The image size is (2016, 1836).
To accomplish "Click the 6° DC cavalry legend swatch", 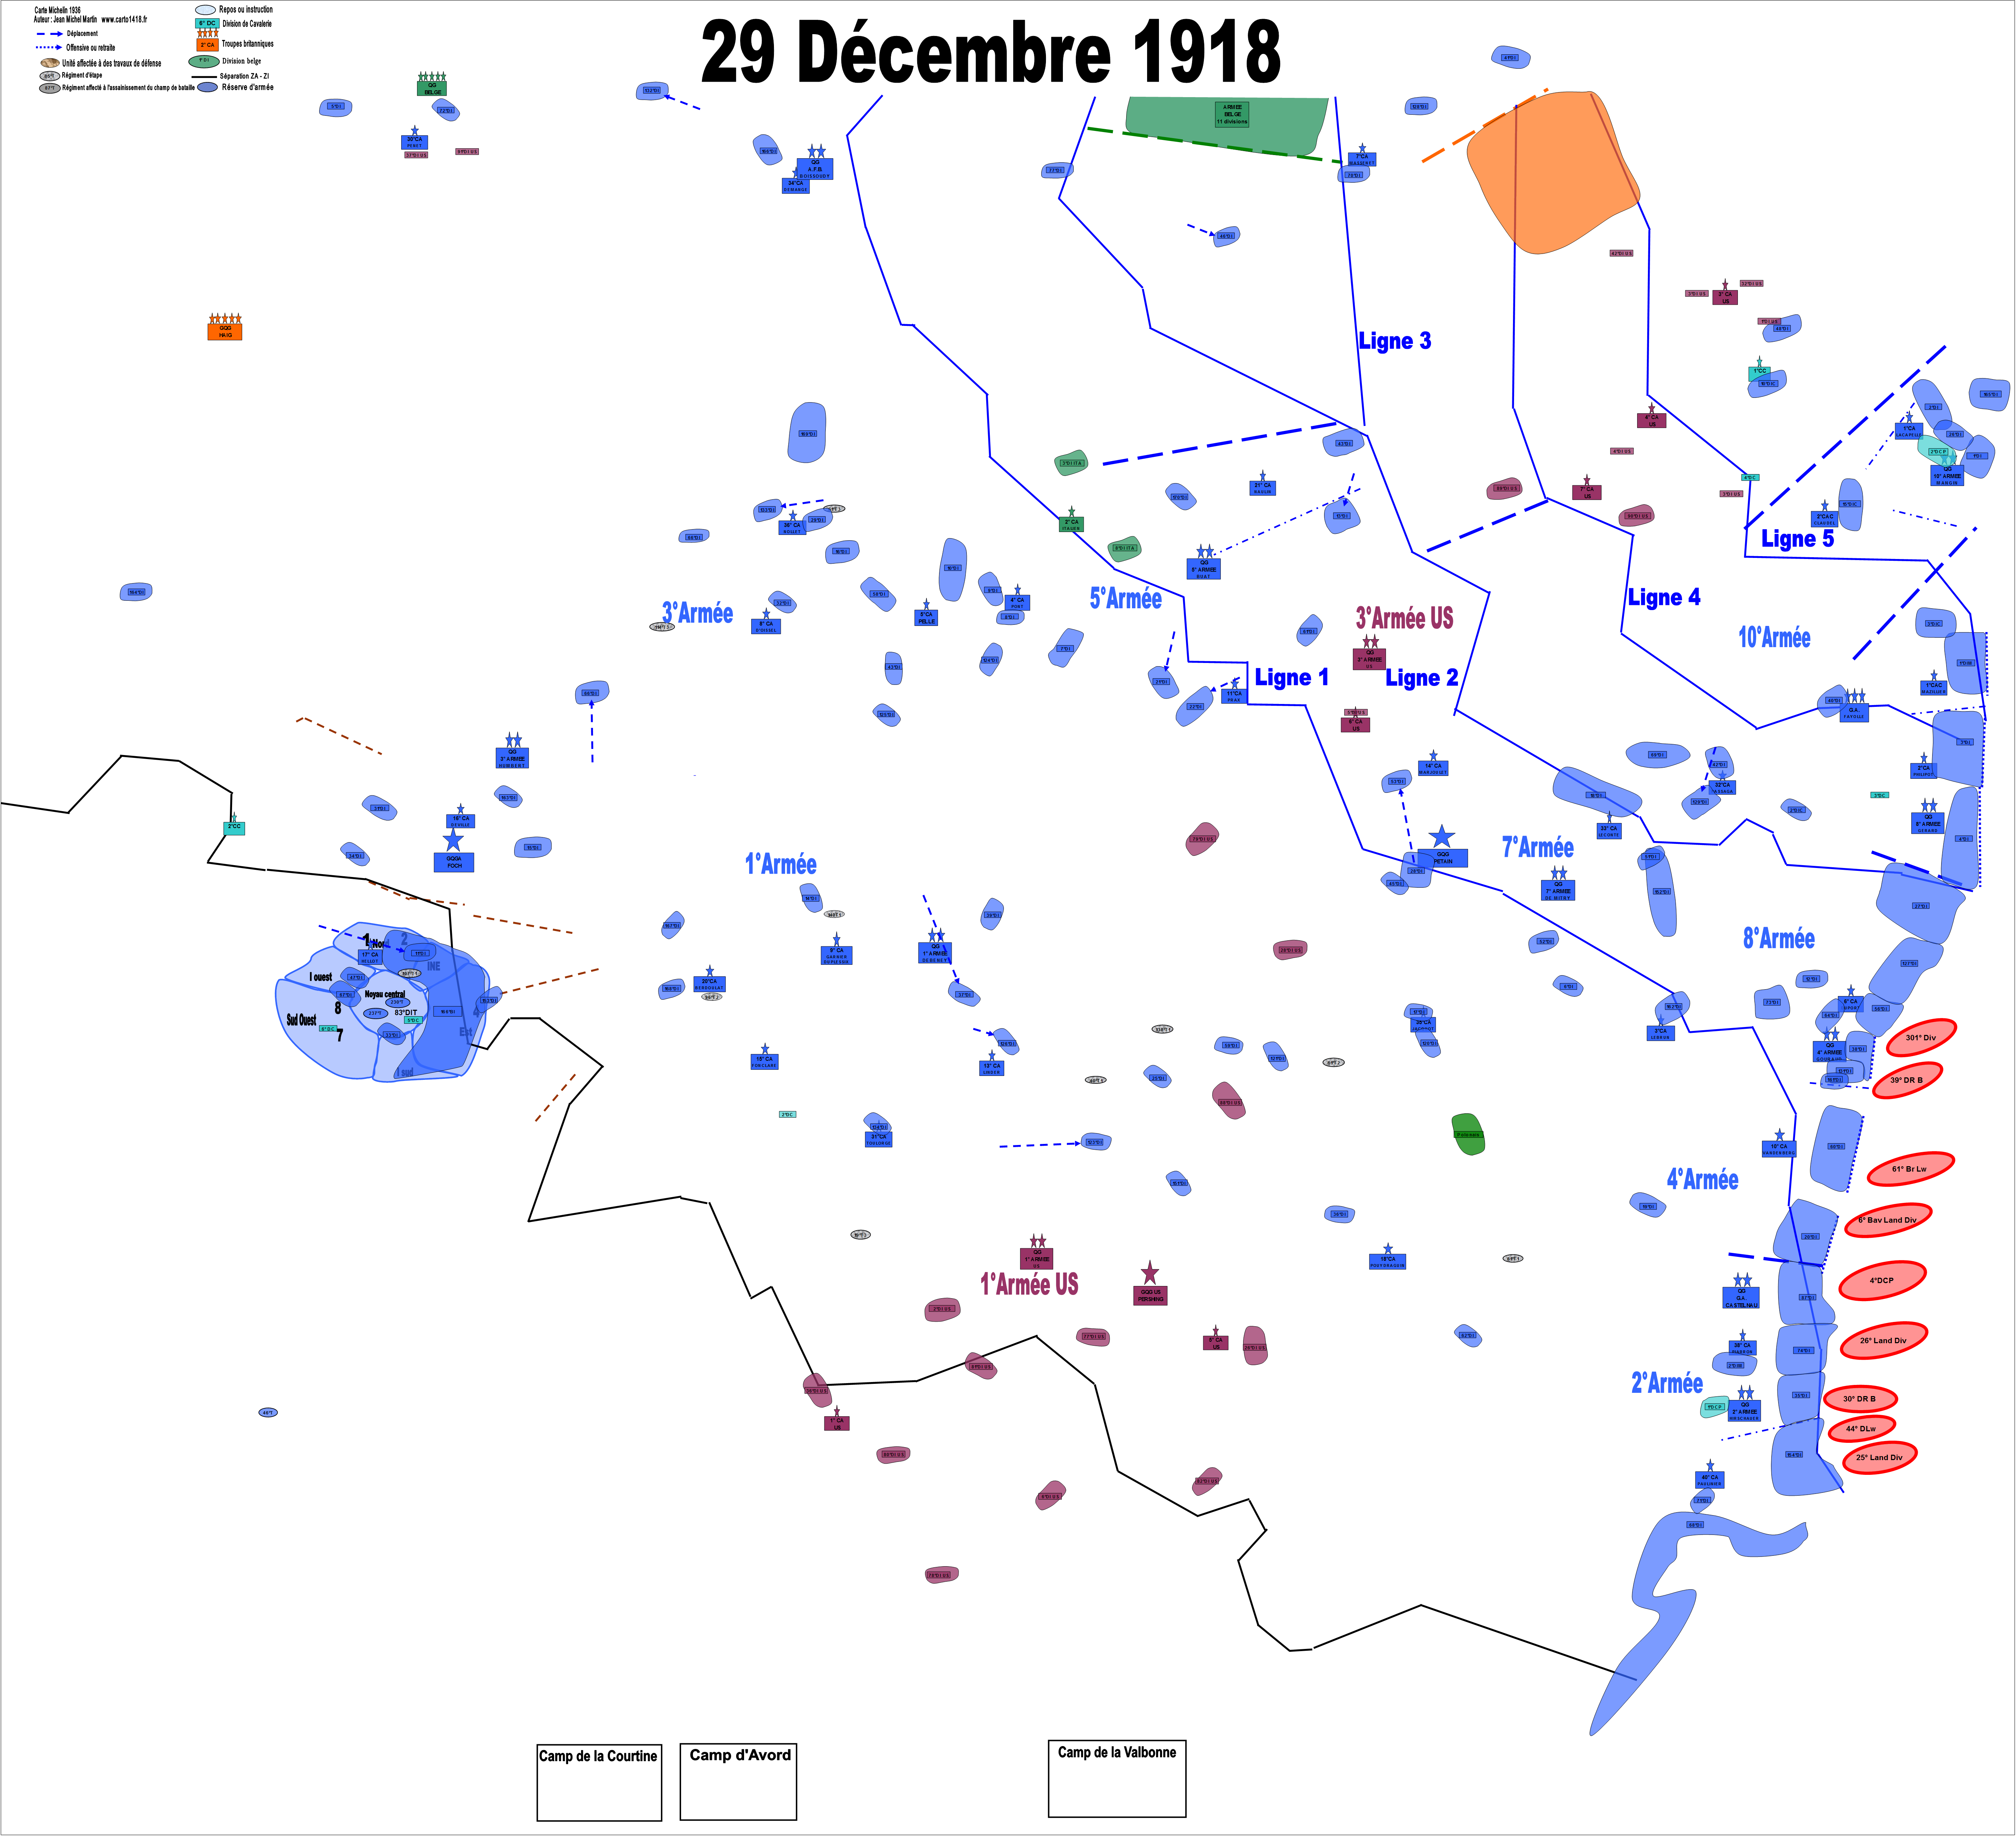I will (x=207, y=23).
